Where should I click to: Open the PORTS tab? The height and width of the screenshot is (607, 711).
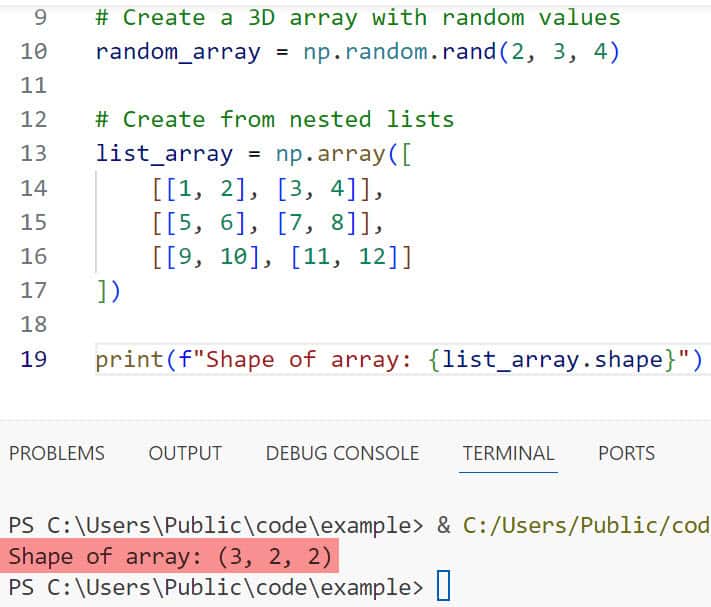click(626, 453)
